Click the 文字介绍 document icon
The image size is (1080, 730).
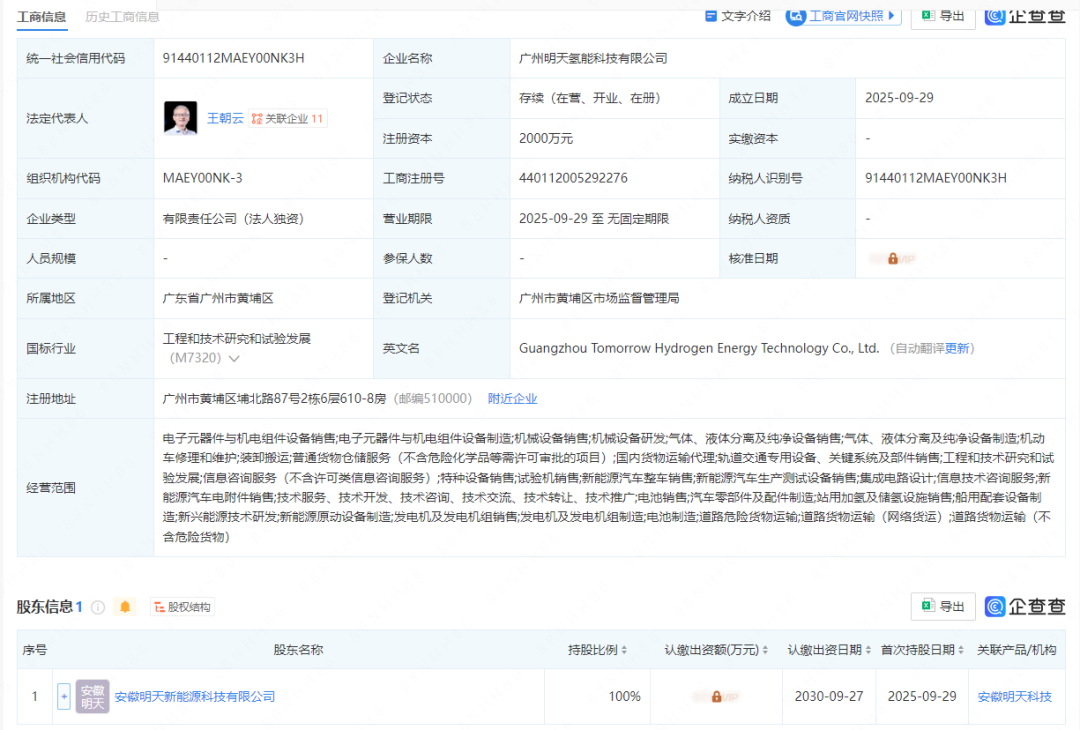(x=711, y=16)
